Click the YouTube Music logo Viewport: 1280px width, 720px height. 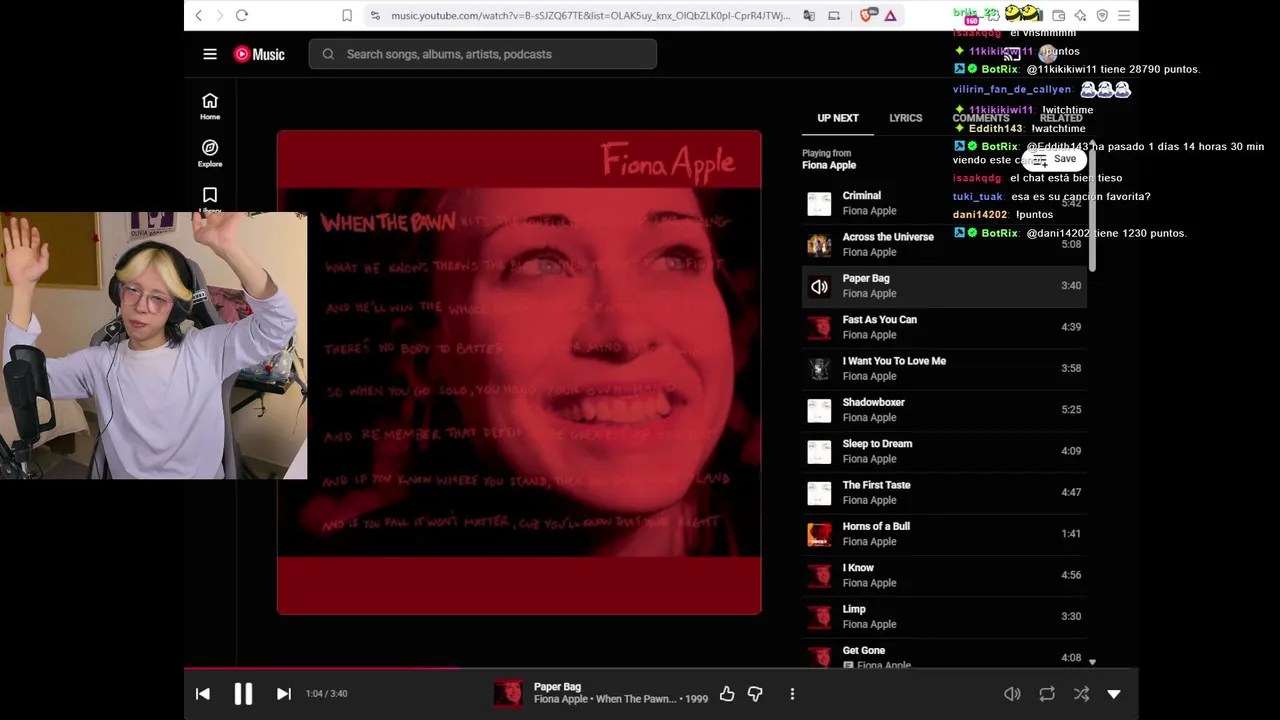point(259,54)
